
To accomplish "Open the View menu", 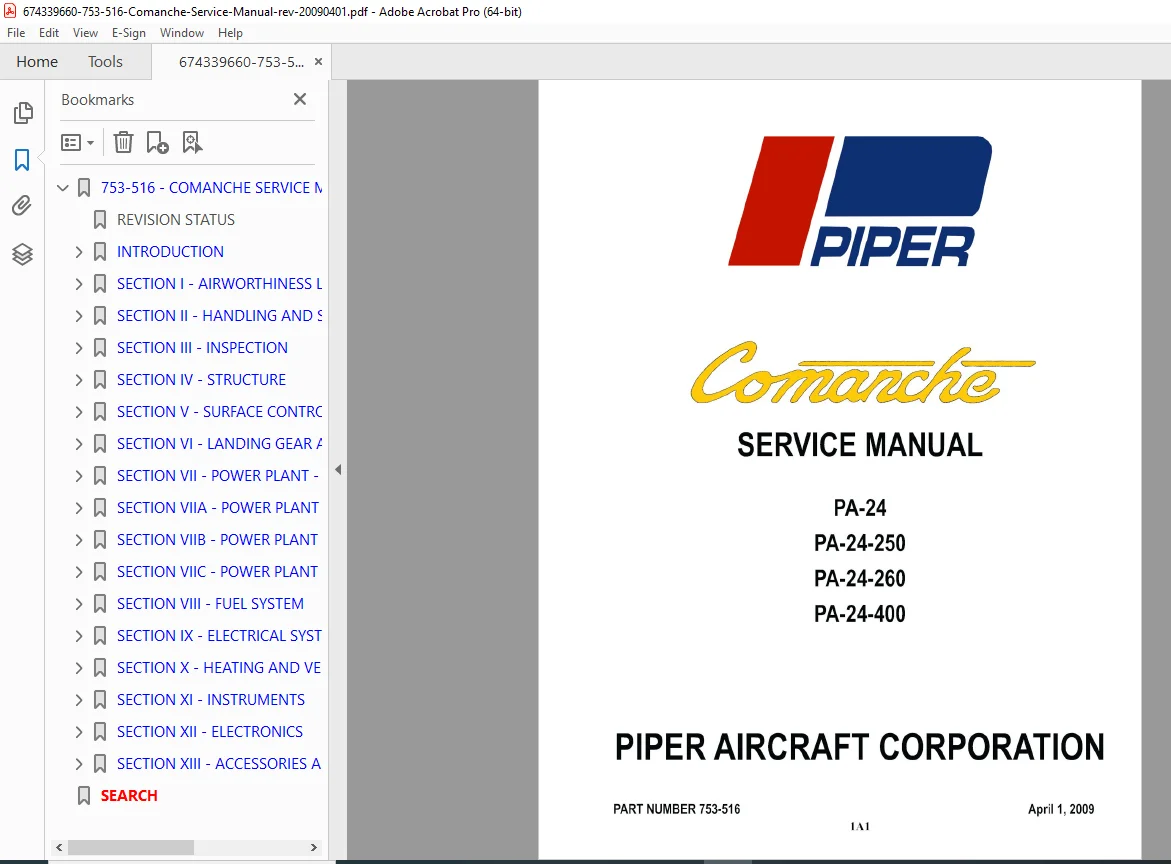I will 85,33.
